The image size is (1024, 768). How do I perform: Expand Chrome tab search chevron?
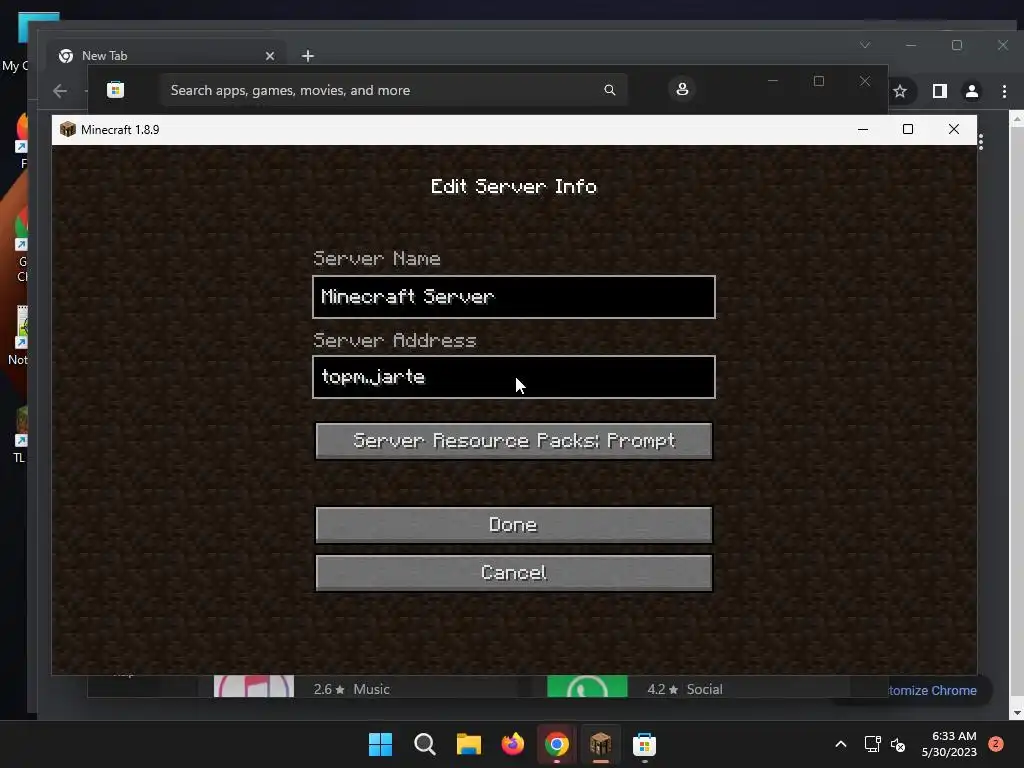[x=865, y=45]
